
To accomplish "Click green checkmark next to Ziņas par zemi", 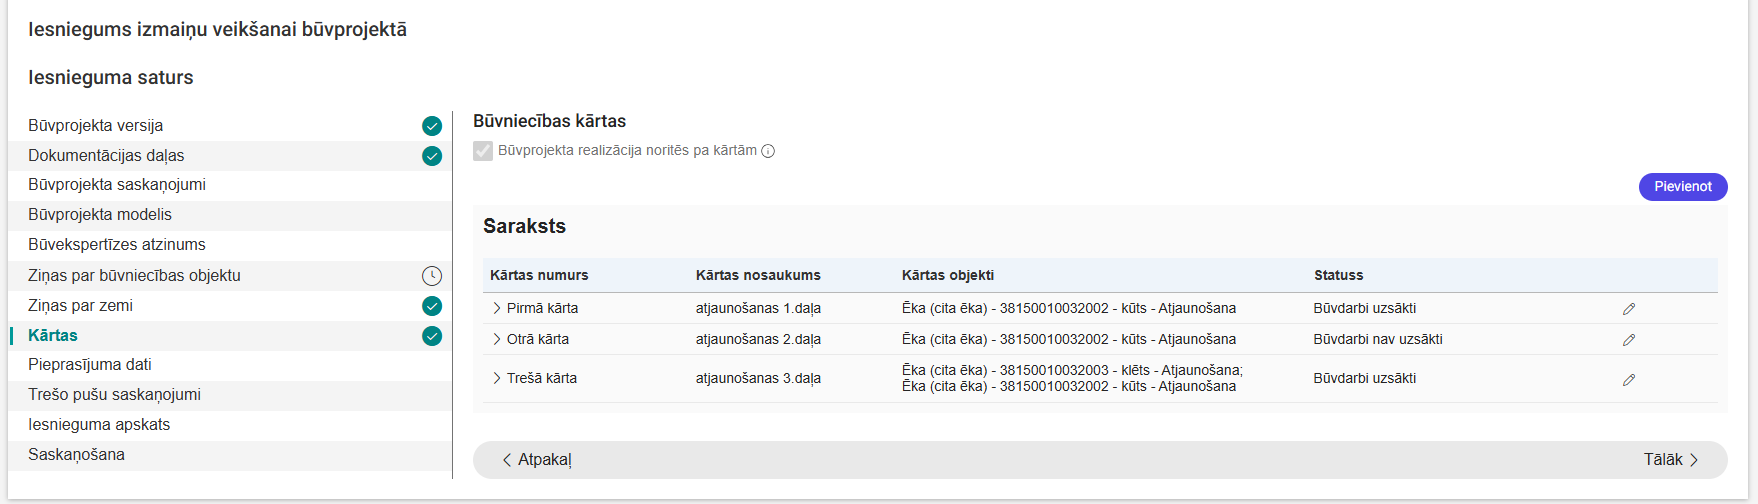I will tap(432, 306).
